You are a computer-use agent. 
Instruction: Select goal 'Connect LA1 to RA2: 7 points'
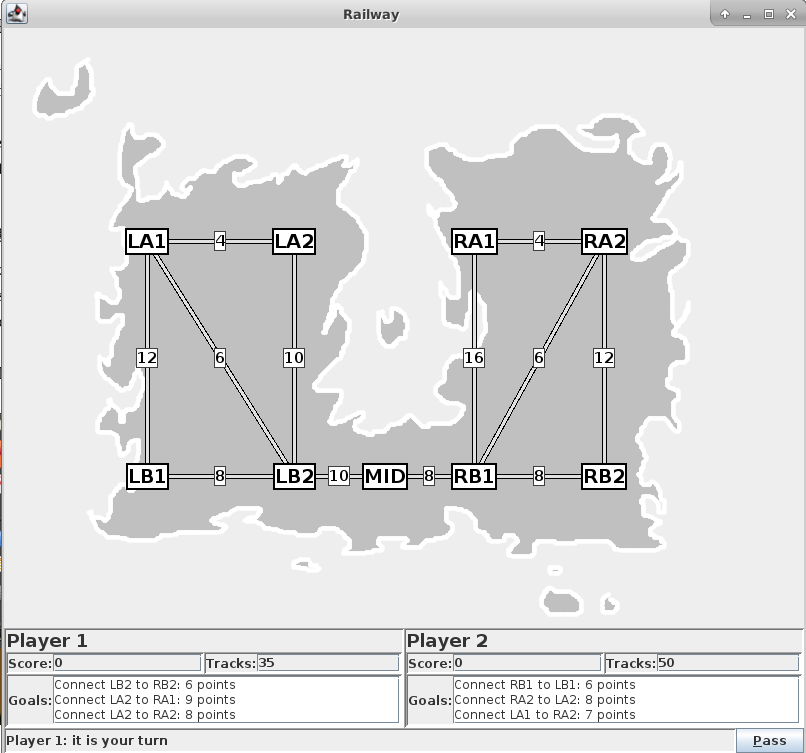[x=544, y=714]
